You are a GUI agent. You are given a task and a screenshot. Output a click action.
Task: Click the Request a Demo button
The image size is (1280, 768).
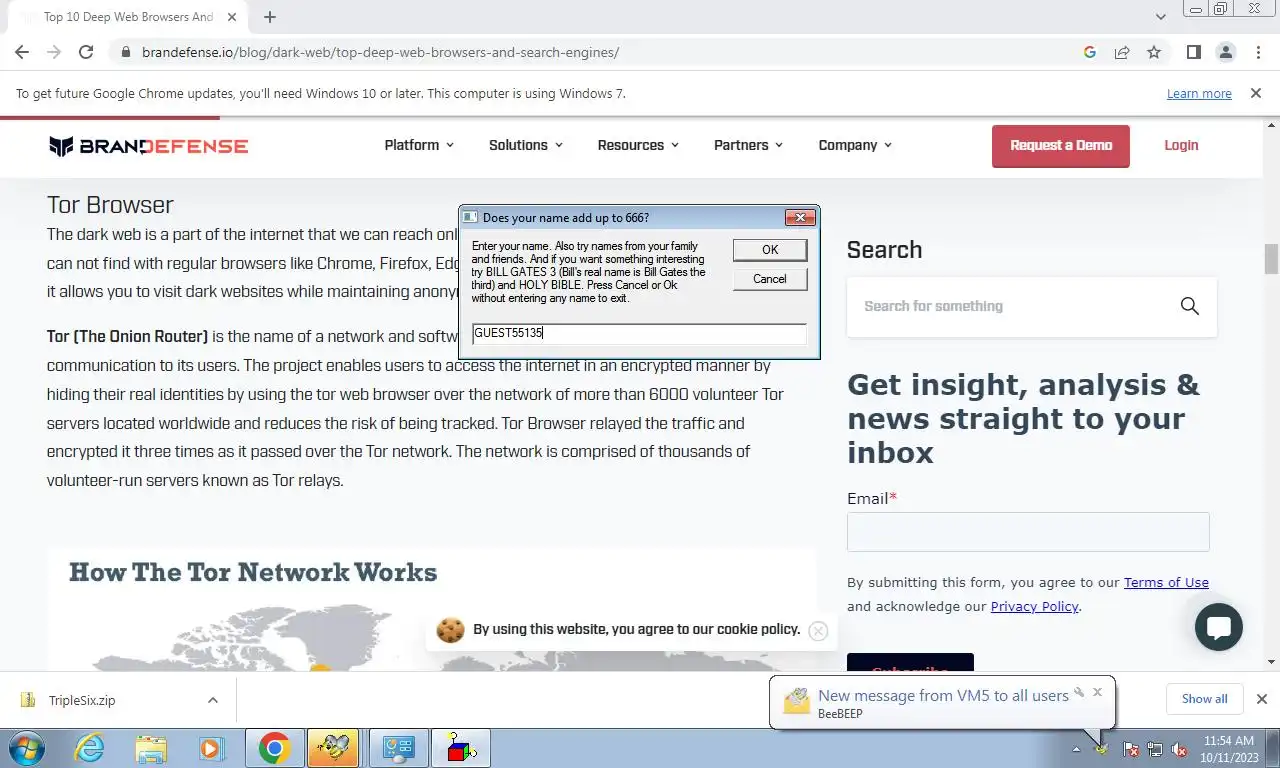(1061, 146)
